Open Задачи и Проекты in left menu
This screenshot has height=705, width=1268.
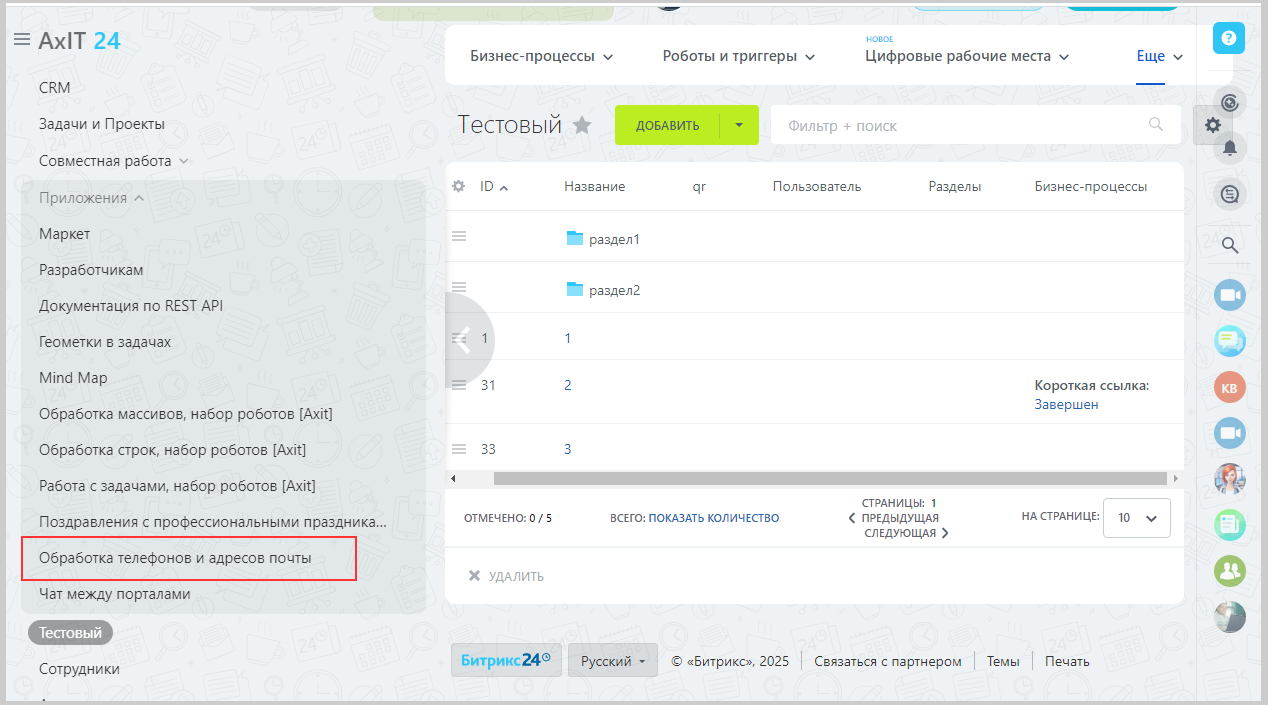point(102,124)
